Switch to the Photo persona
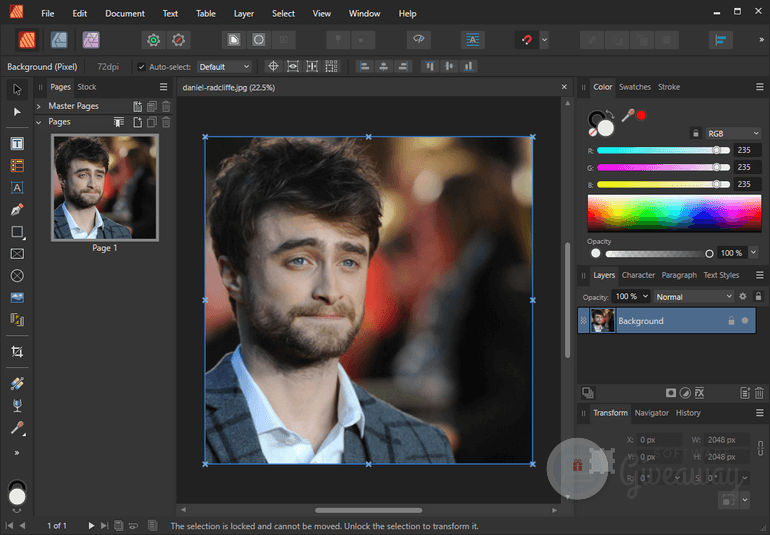The height and width of the screenshot is (535, 770). point(91,40)
